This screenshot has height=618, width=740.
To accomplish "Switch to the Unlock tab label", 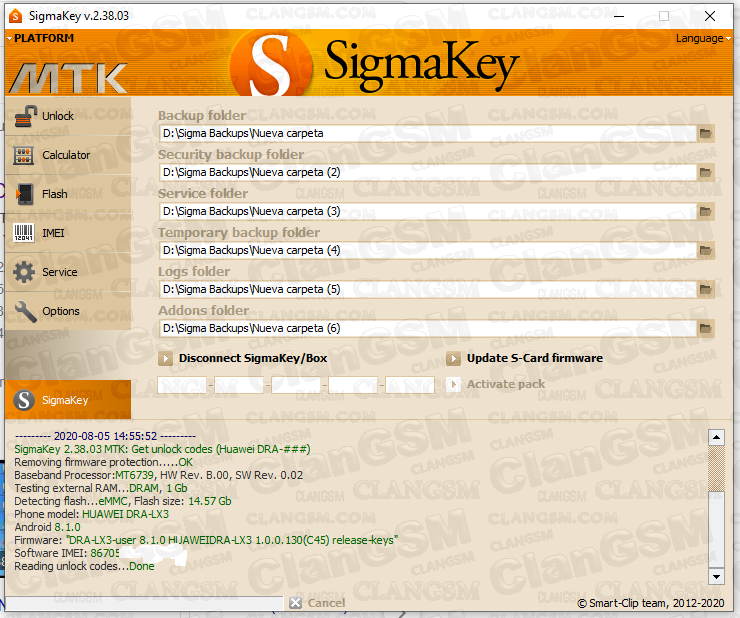I will [x=58, y=116].
